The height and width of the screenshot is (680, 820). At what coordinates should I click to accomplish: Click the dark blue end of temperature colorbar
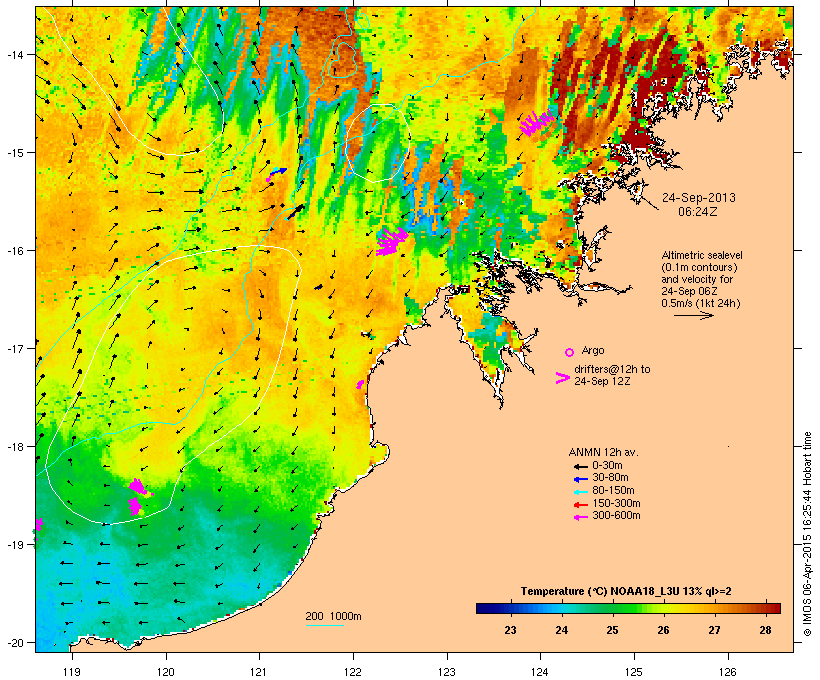point(485,608)
